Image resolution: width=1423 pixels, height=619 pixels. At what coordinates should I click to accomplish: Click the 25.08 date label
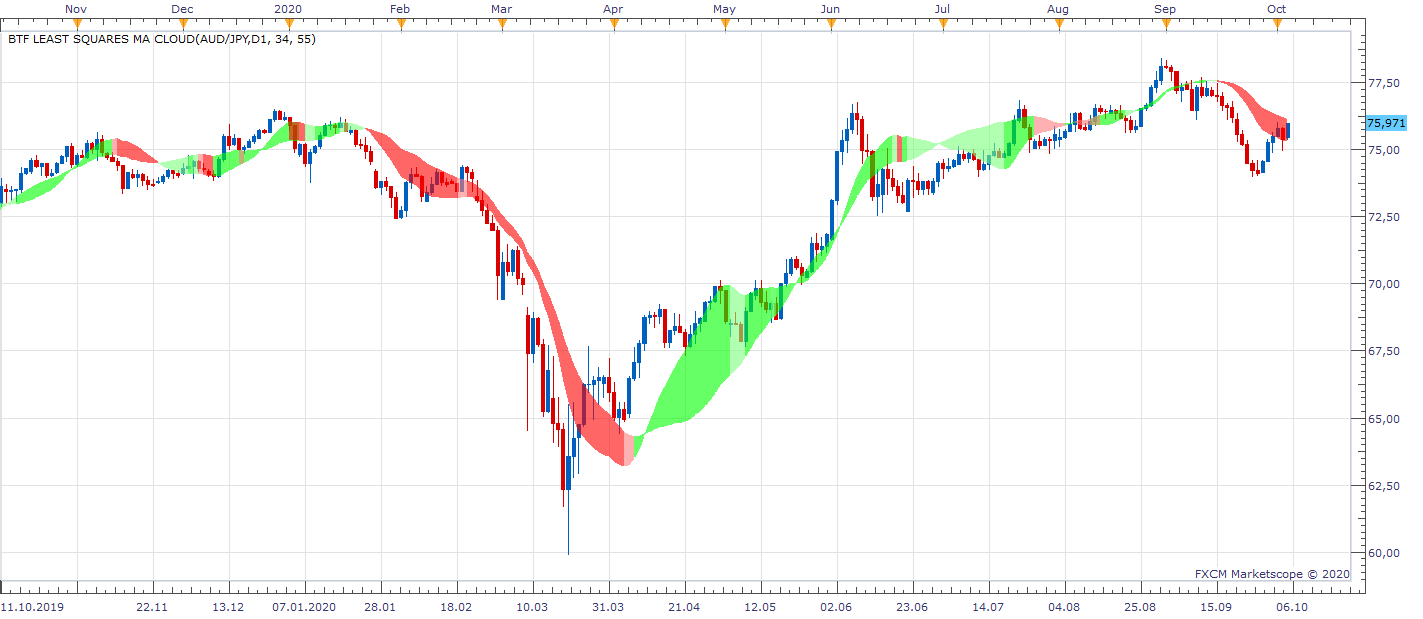click(1140, 607)
